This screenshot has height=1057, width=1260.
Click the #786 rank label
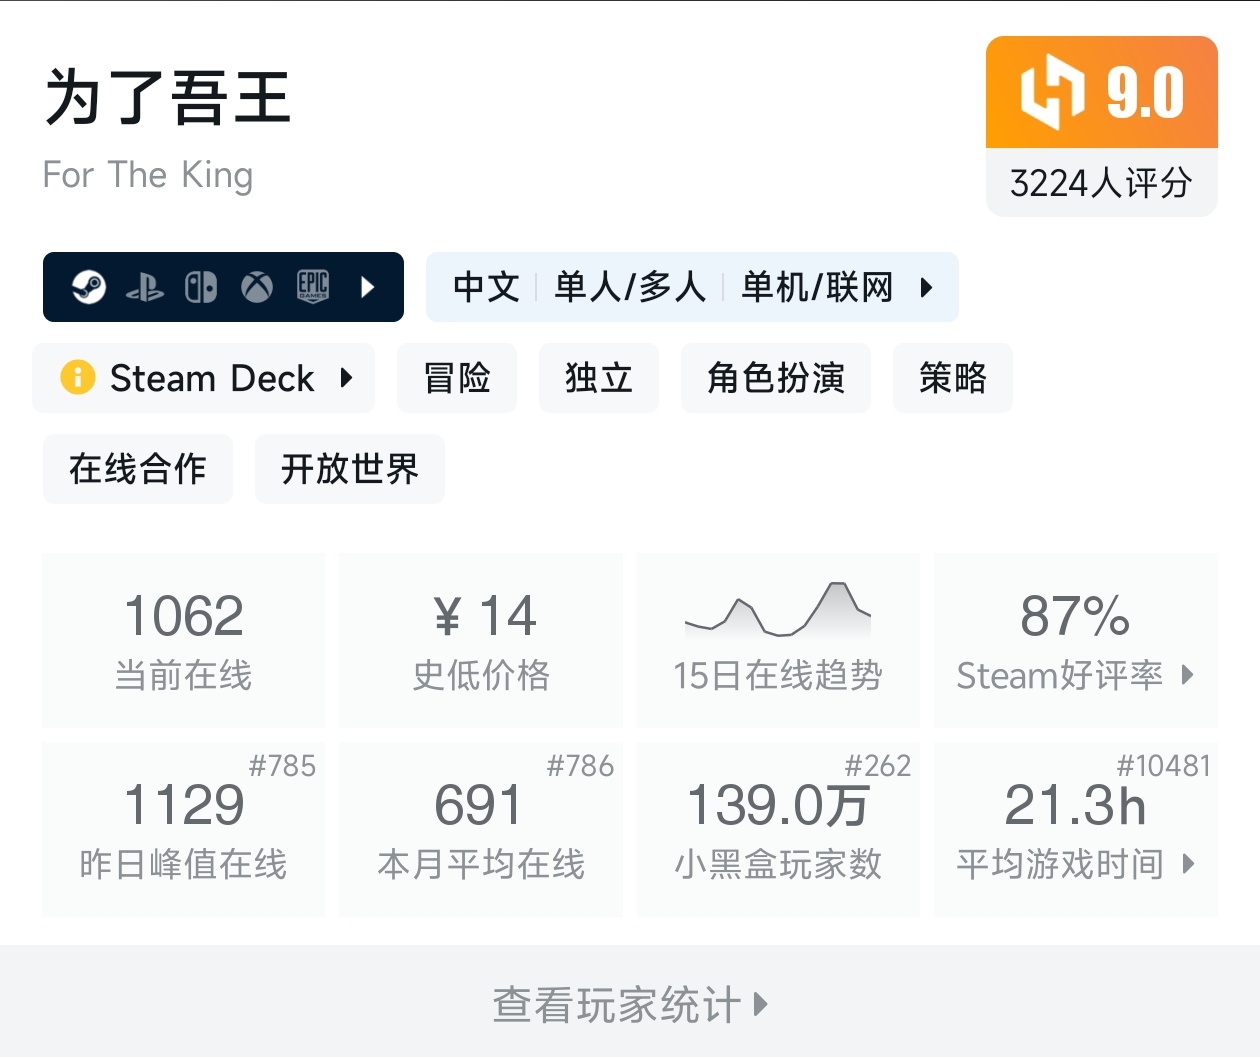coord(580,766)
